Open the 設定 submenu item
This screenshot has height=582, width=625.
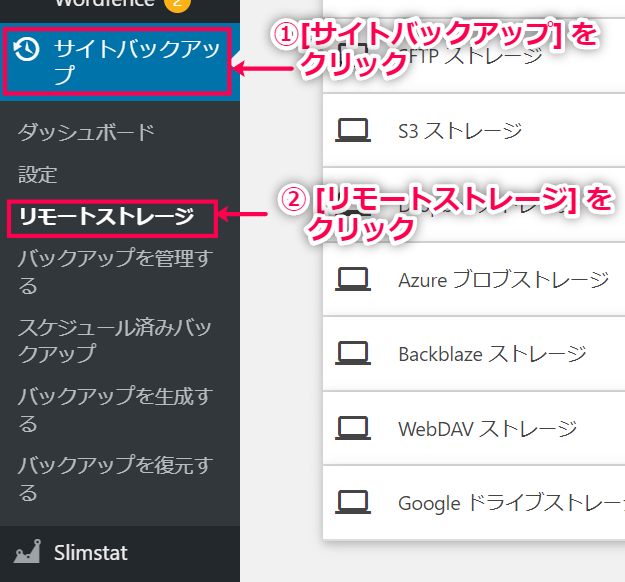click(38, 175)
